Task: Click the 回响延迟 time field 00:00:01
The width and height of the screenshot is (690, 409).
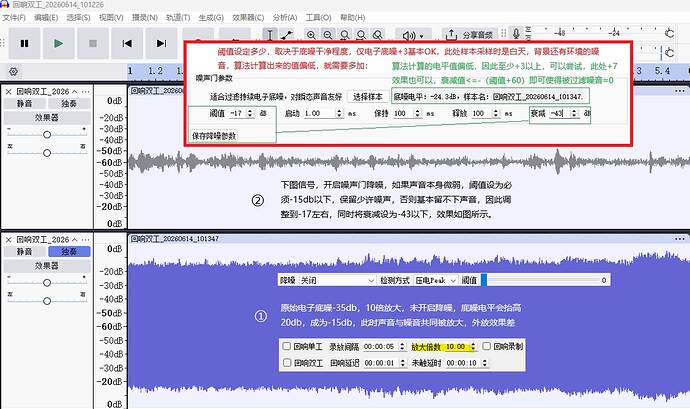Action: coord(384,363)
